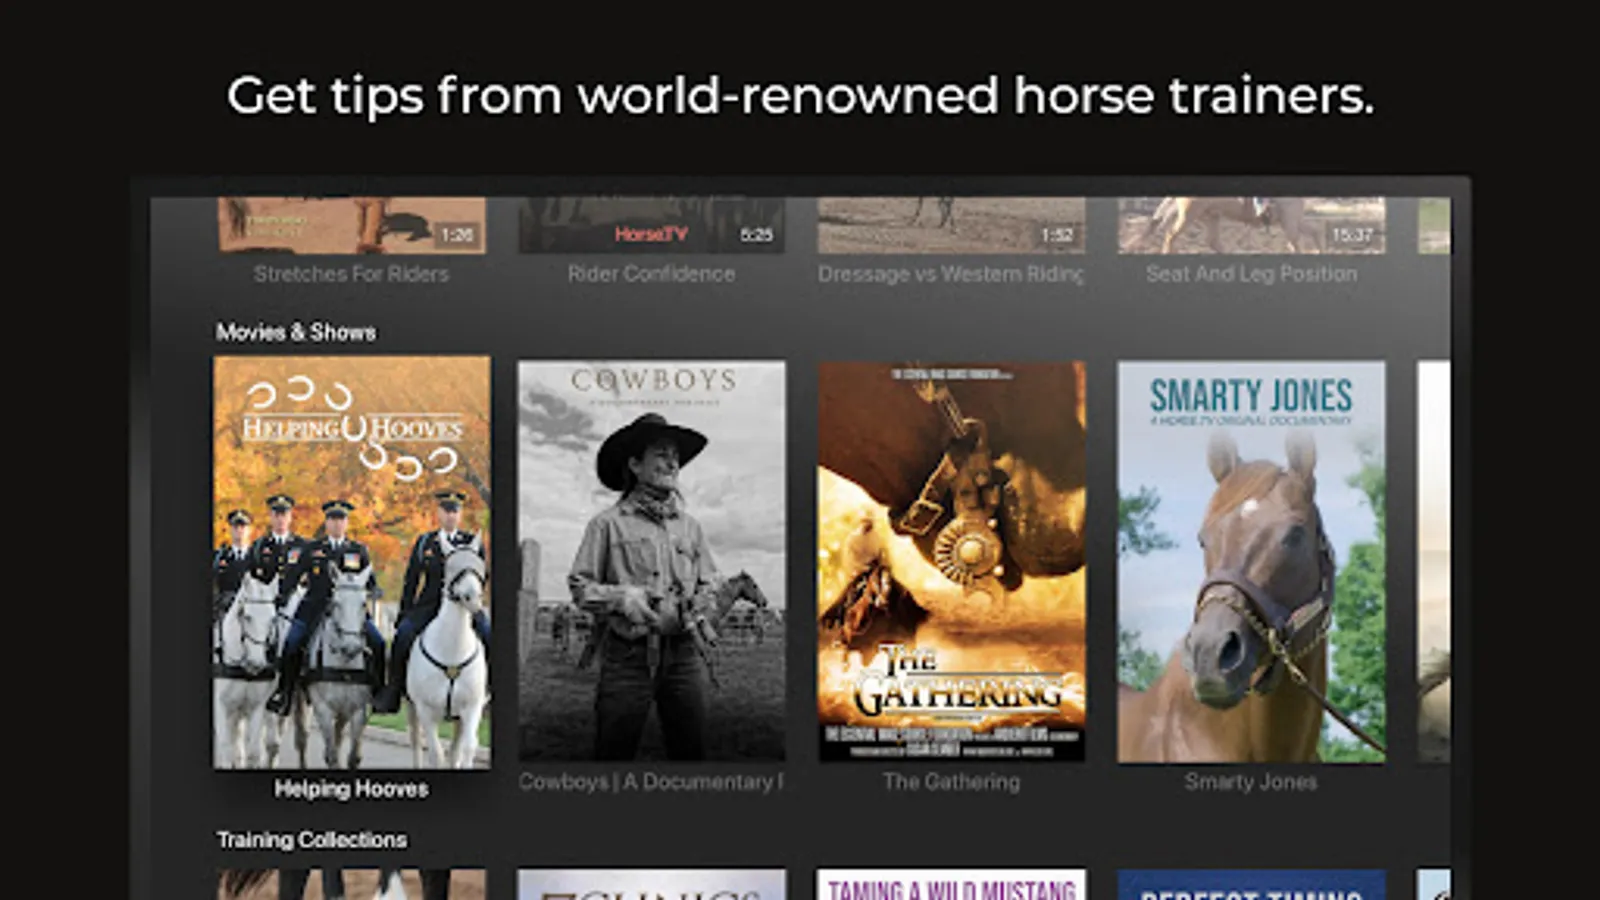Open The Gathering movie poster
The height and width of the screenshot is (900, 1600).
(951, 561)
